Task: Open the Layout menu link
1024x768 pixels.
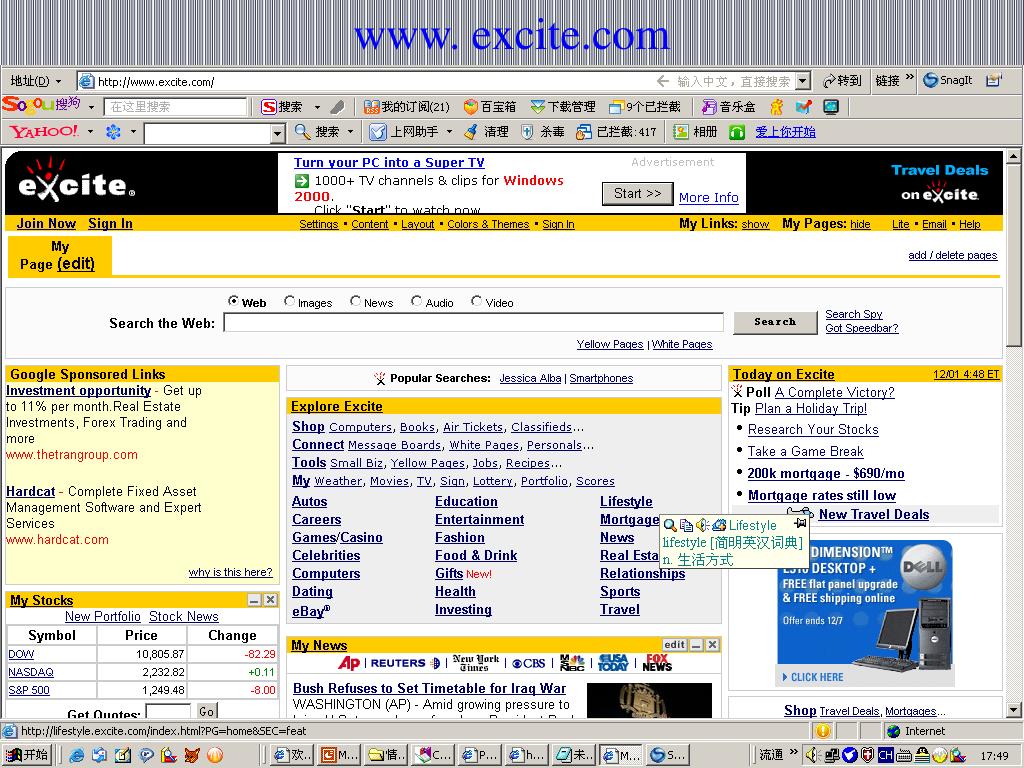Action: pyautogui.click(x=418, y=224)
